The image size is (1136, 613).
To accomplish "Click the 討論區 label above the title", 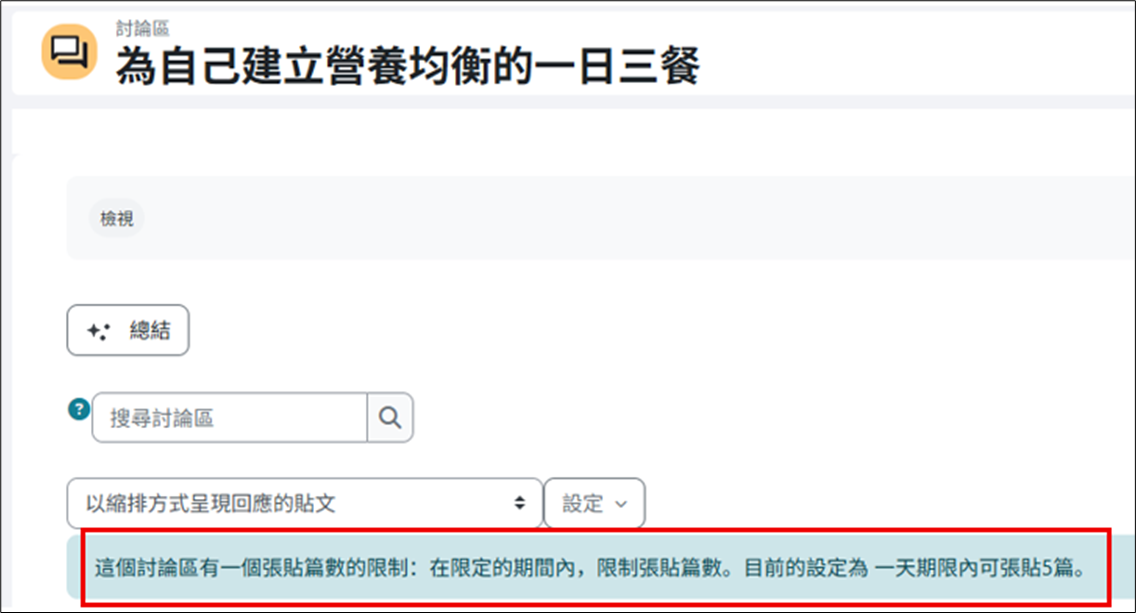I will 142,29.
